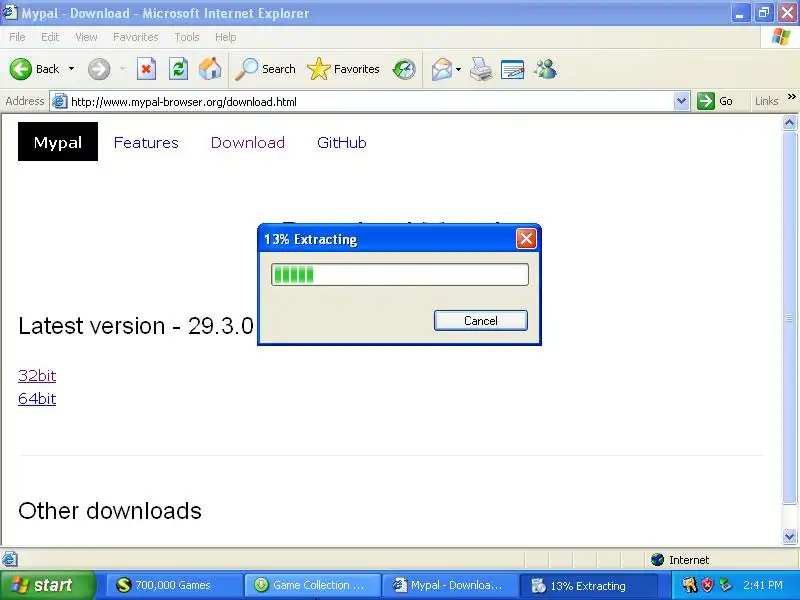Open the Favorites menu
Image resolution: width=800 pixels, height=600 pixels.
[136, 37]
